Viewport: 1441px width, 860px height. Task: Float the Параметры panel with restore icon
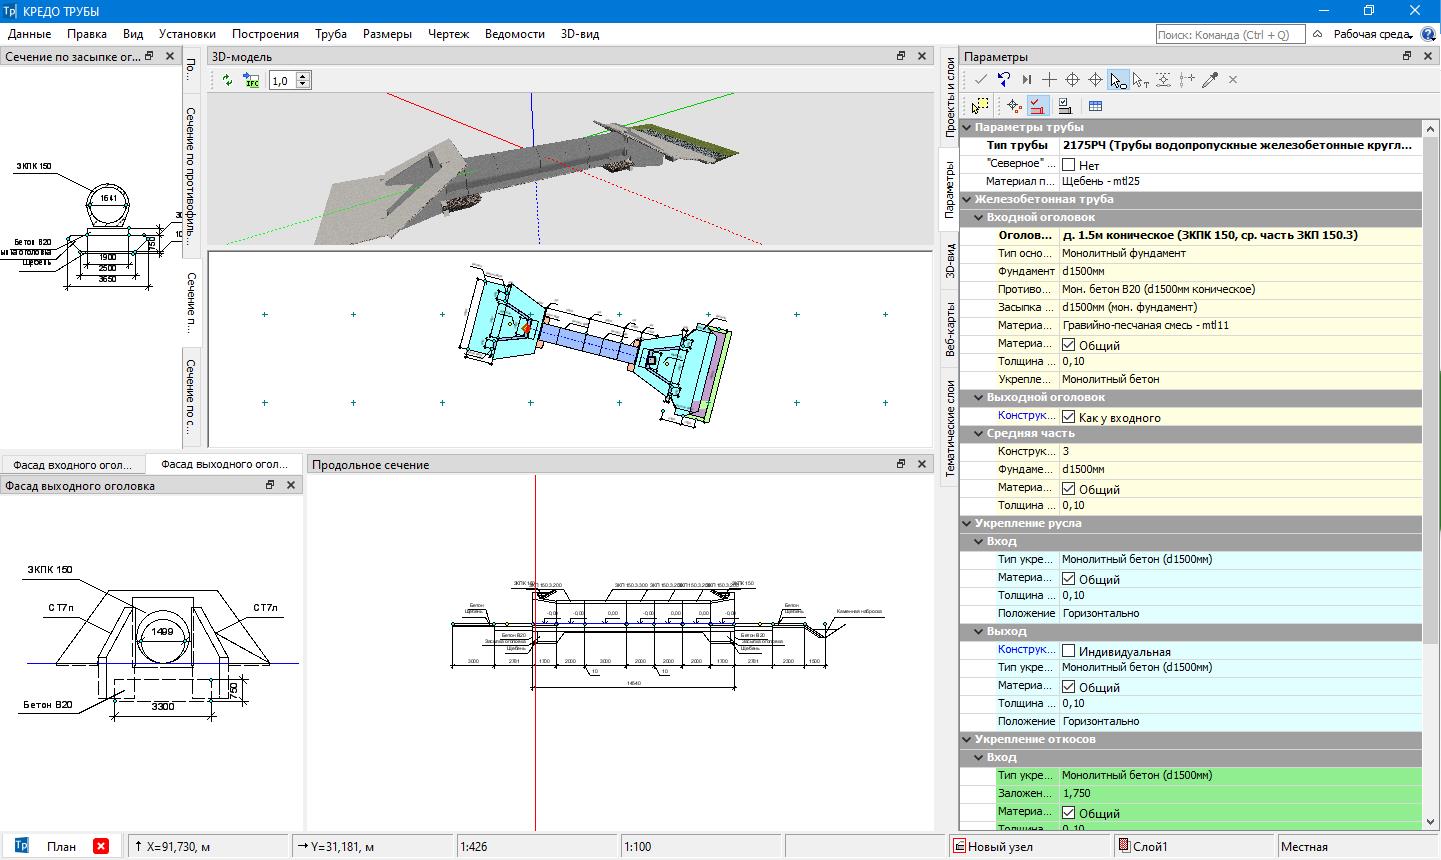click(1407, 56)
